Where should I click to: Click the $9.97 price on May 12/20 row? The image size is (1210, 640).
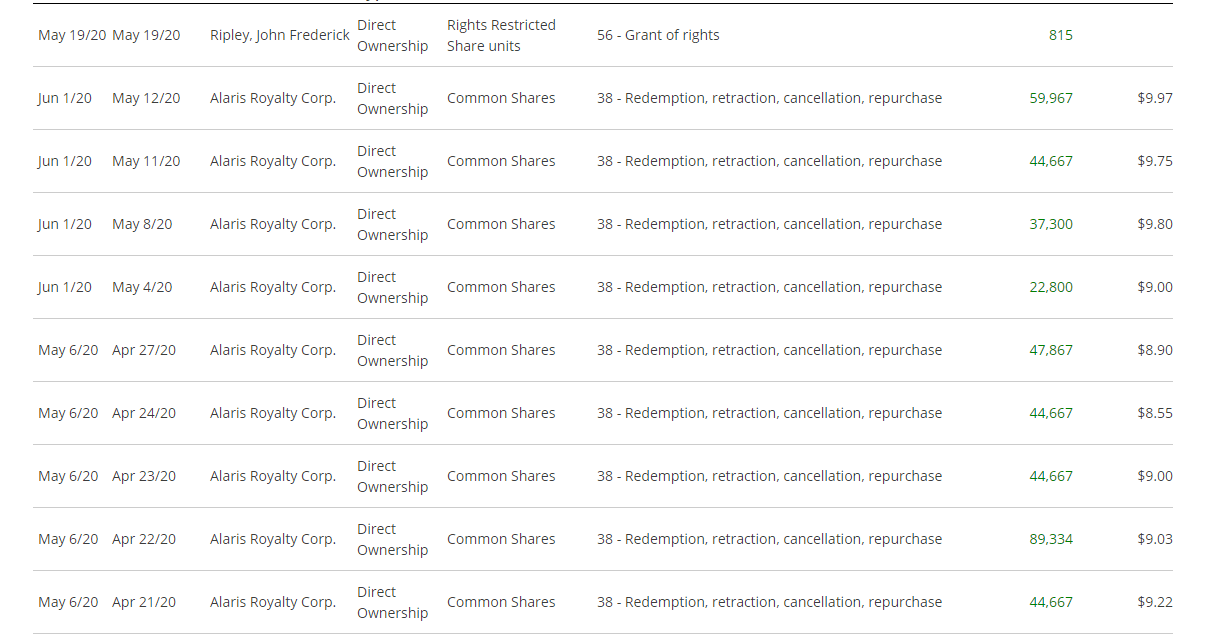(1155, 98)
